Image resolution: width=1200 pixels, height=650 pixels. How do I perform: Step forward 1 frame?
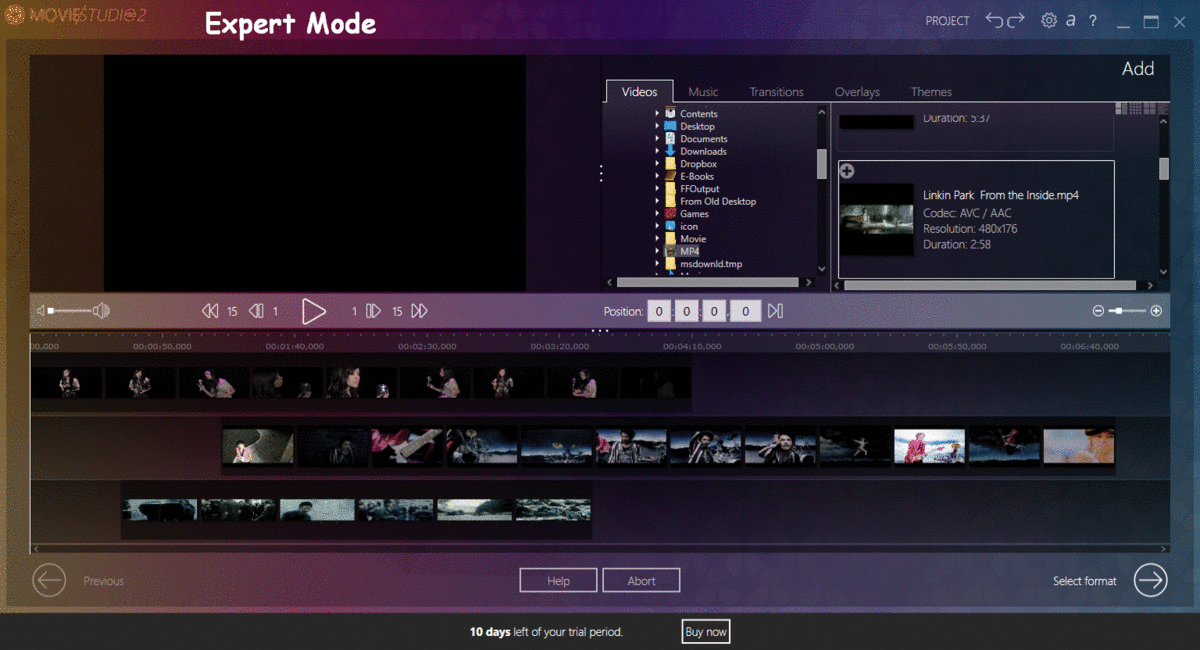click(x=373, y=311)
